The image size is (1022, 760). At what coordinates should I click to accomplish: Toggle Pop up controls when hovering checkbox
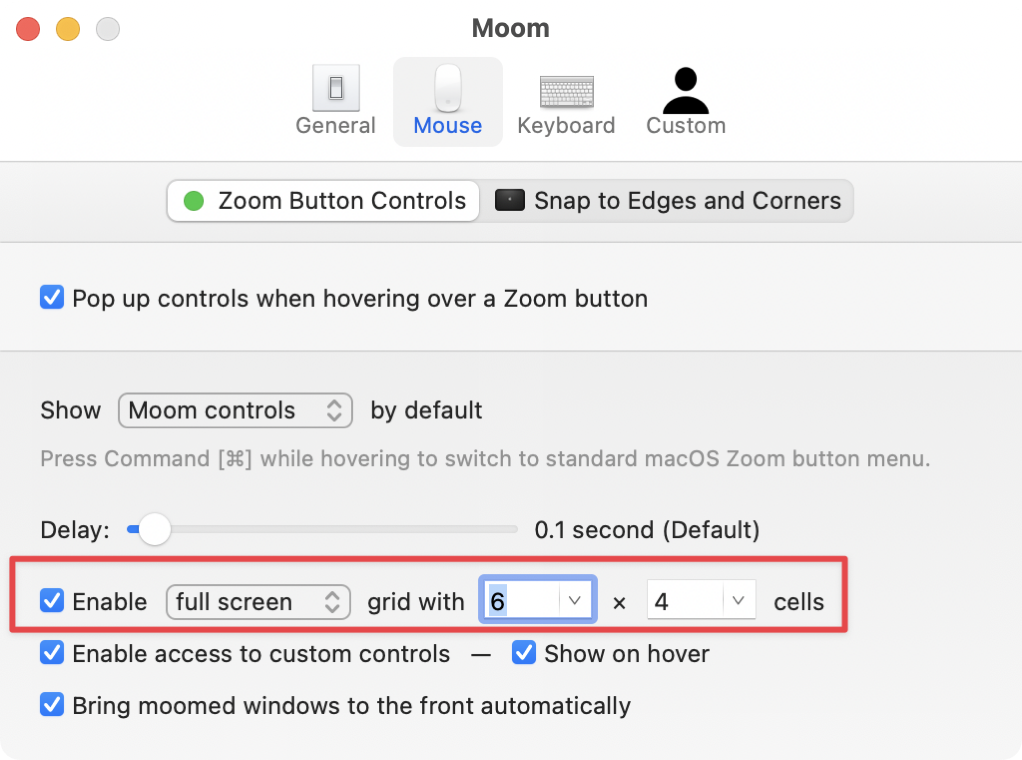(52, 298)
